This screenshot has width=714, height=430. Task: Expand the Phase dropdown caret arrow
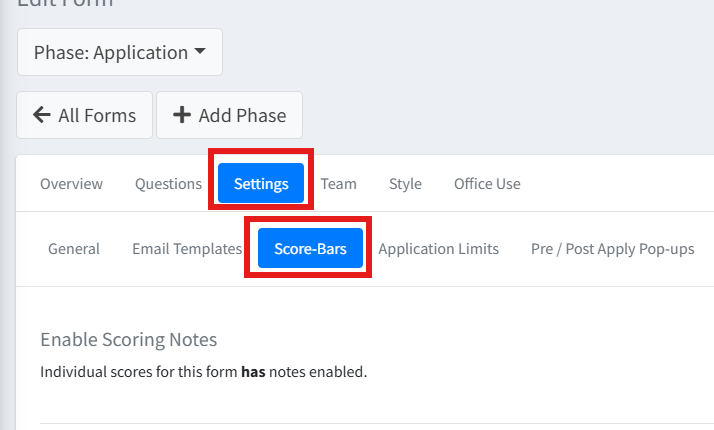click(200, 52)
